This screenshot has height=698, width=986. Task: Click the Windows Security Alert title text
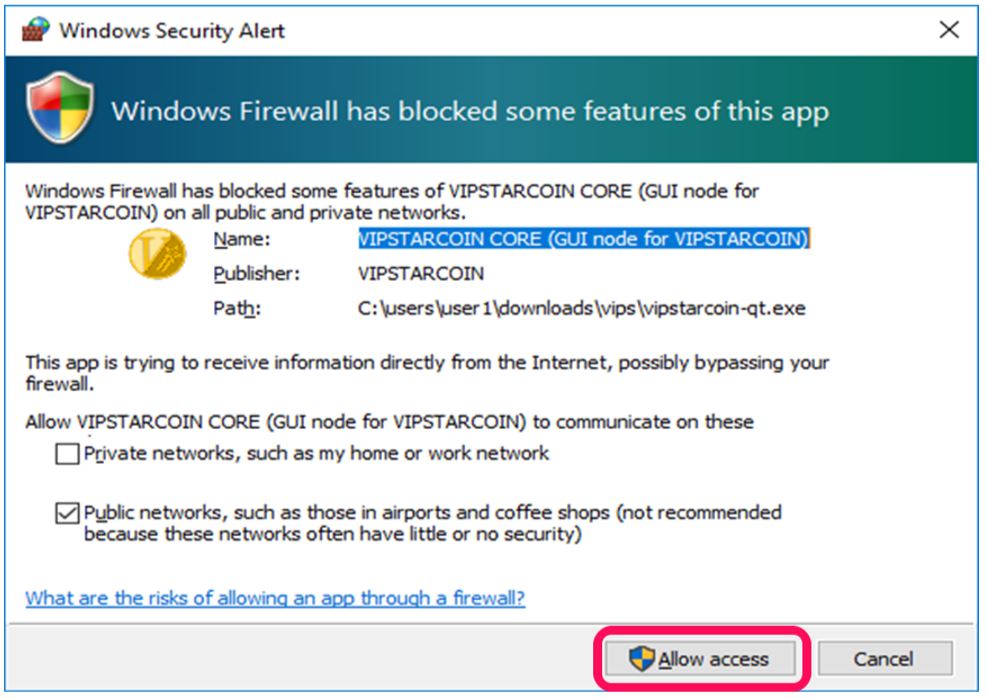172,30
